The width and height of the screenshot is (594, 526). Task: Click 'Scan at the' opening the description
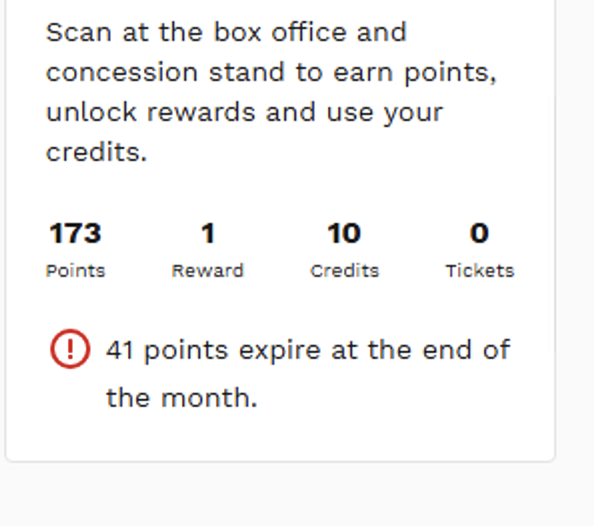(x=124, y=32)
